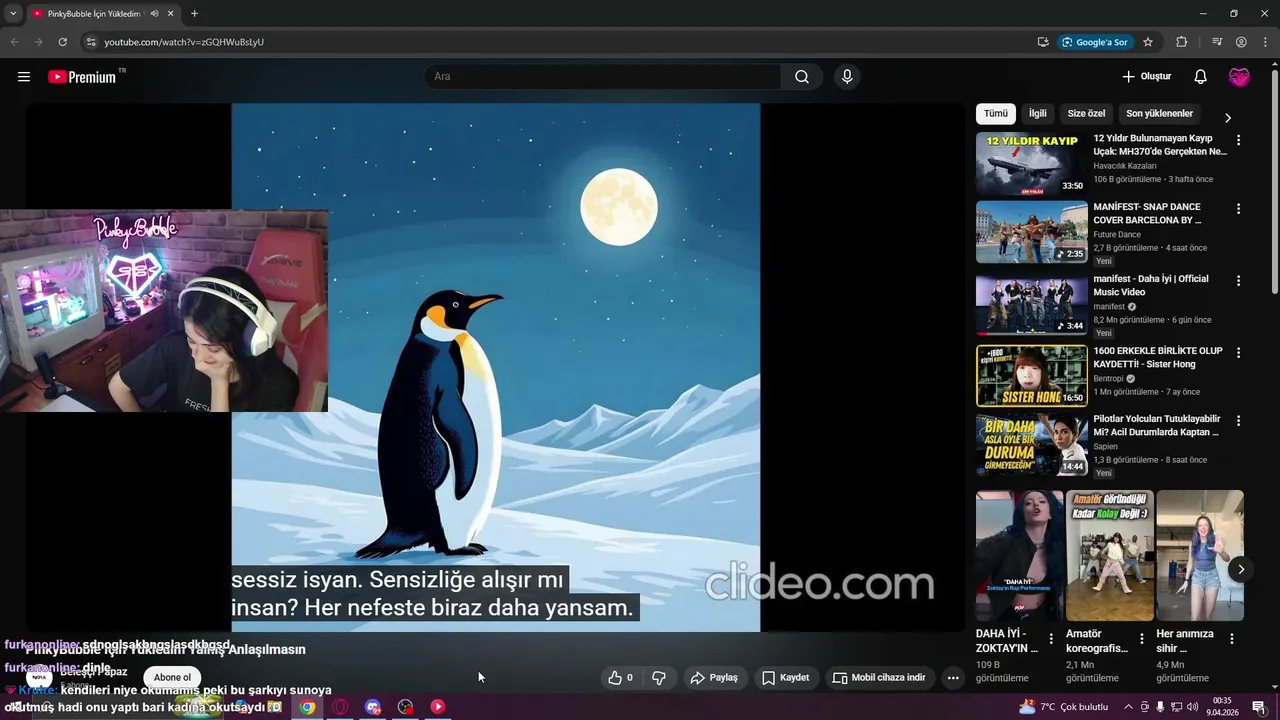Bookmark this page with star icon
Viewport: 1280px width, 720px height.
1148,42
